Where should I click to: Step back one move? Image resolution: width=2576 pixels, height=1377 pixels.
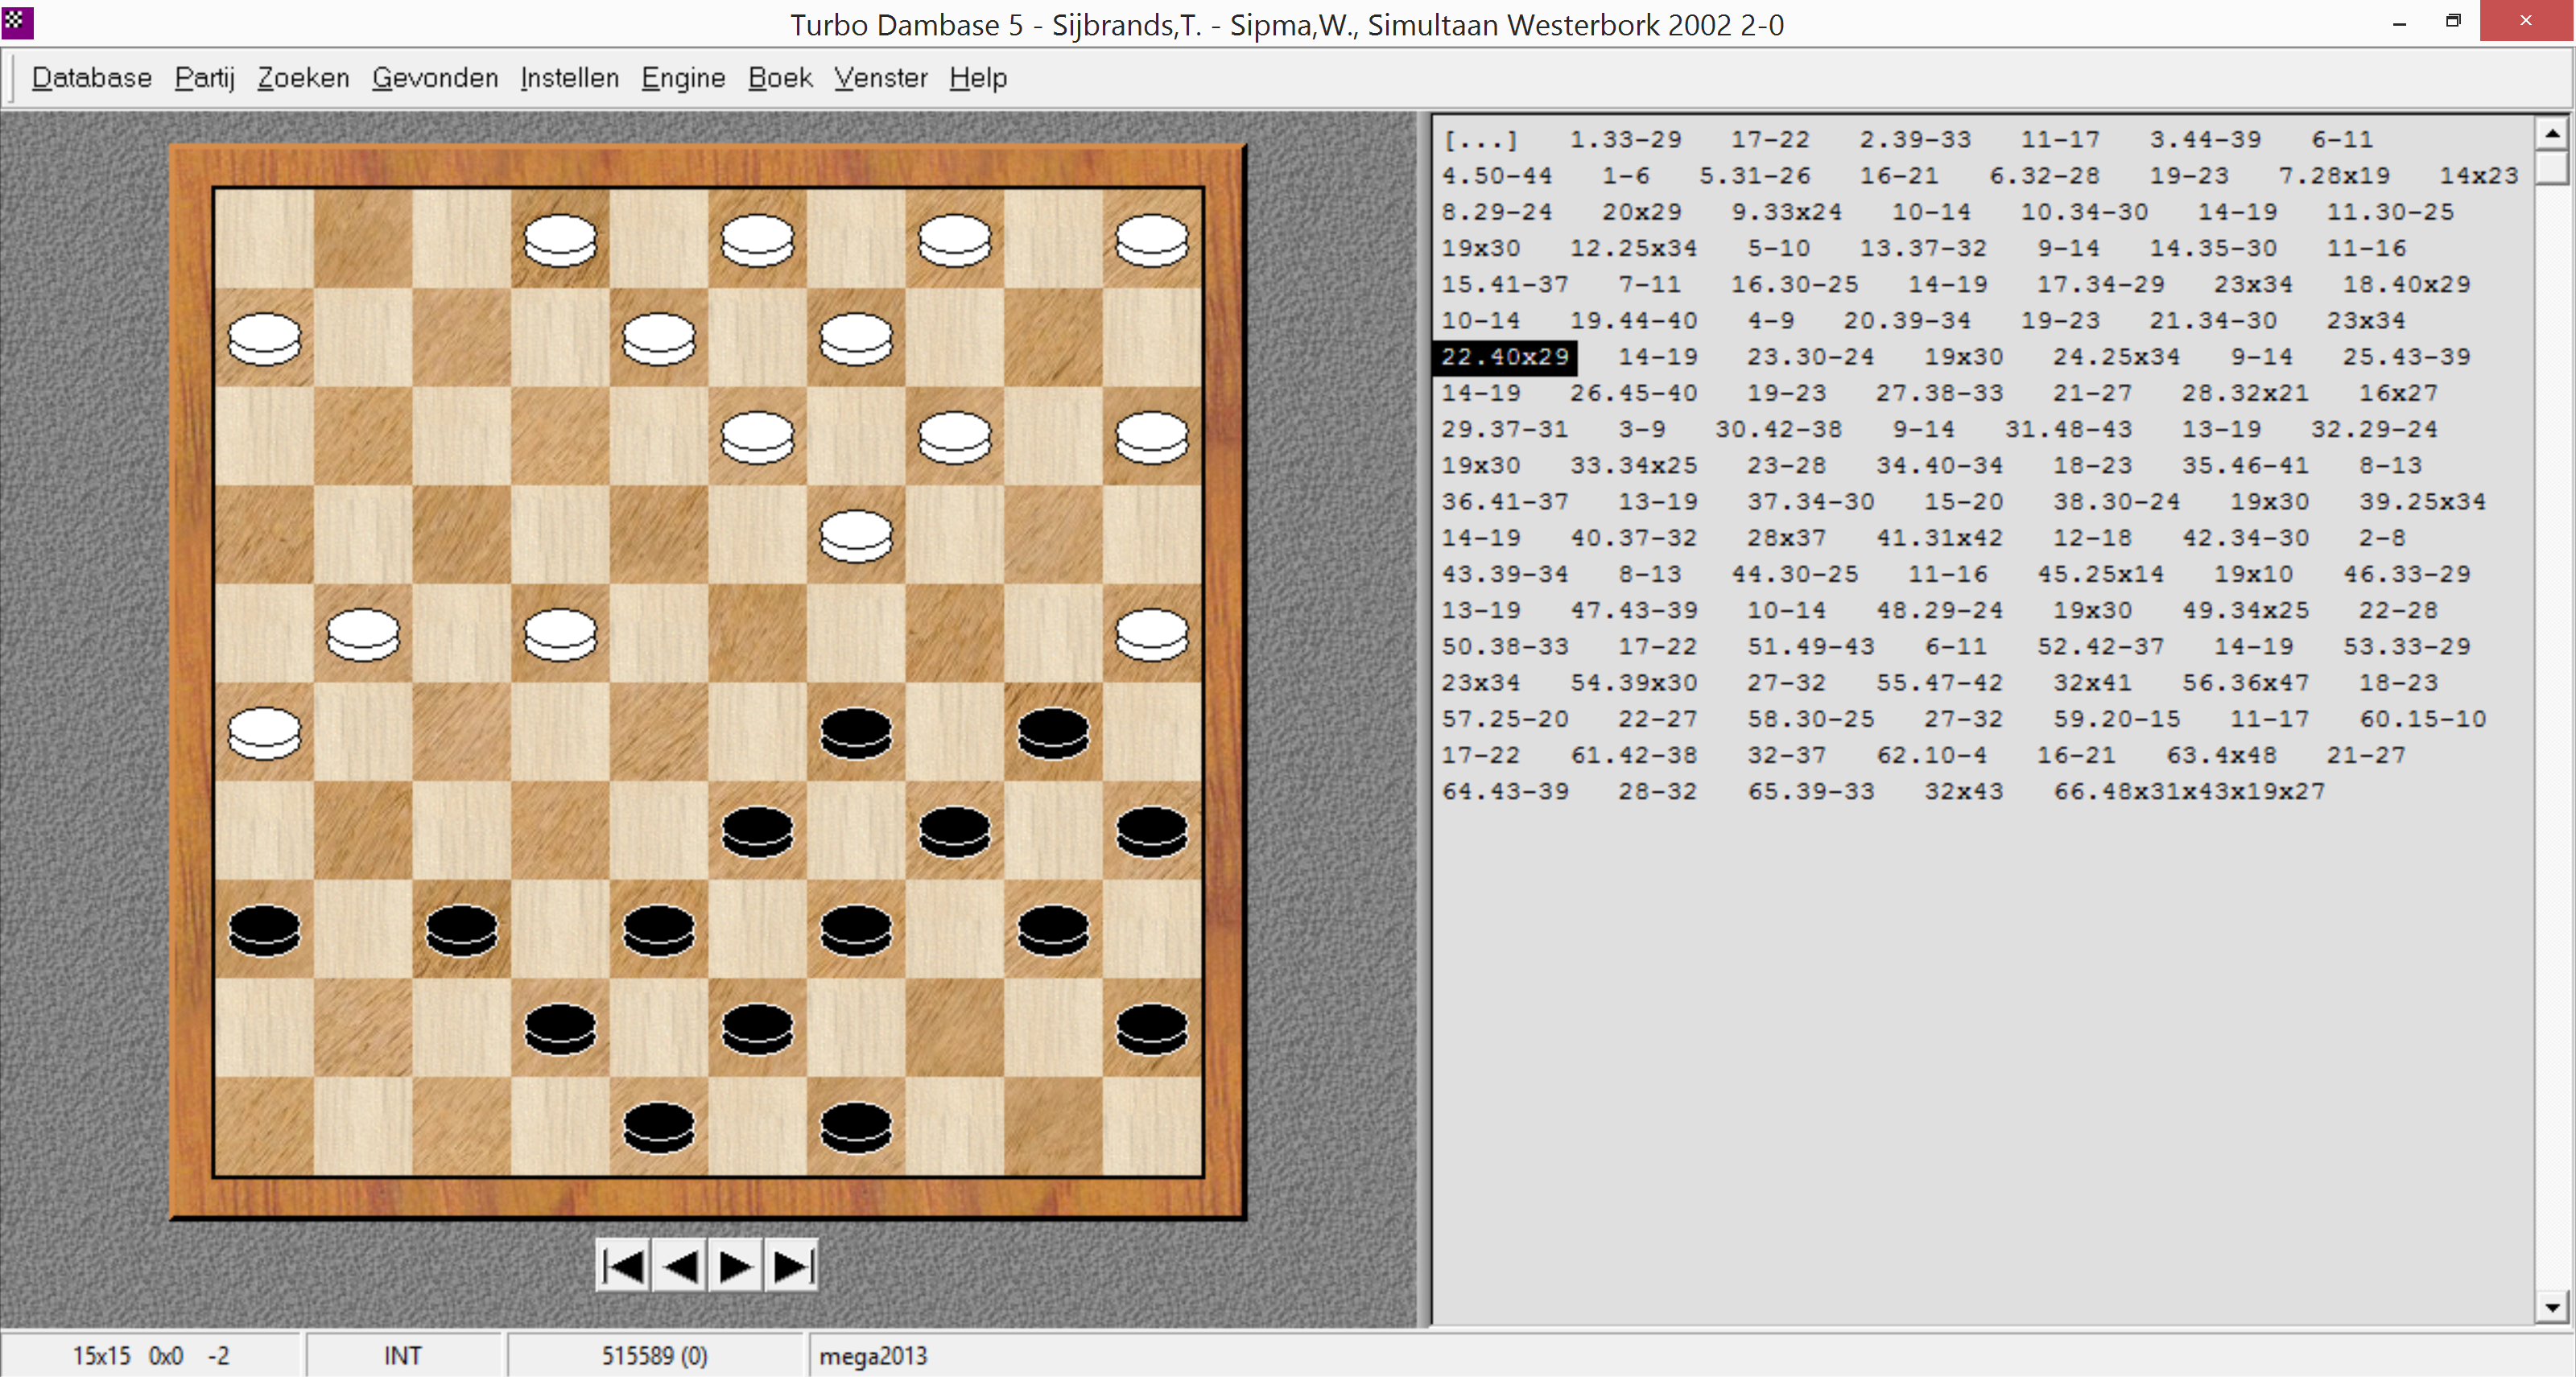(680, 1267)
